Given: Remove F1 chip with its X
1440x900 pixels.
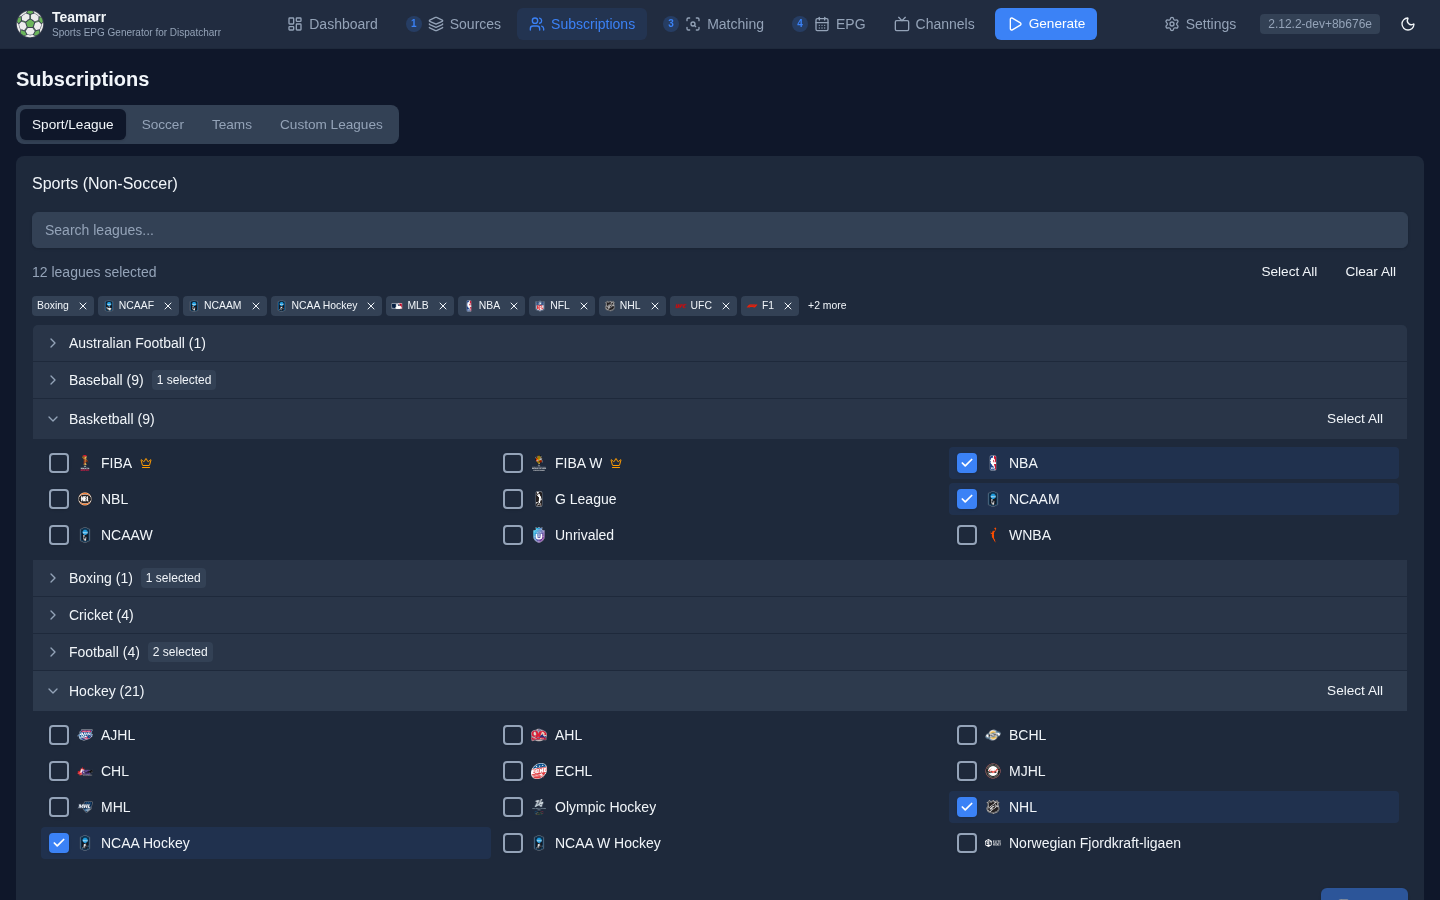Looking at the screenshot, I should click(788, 306).
